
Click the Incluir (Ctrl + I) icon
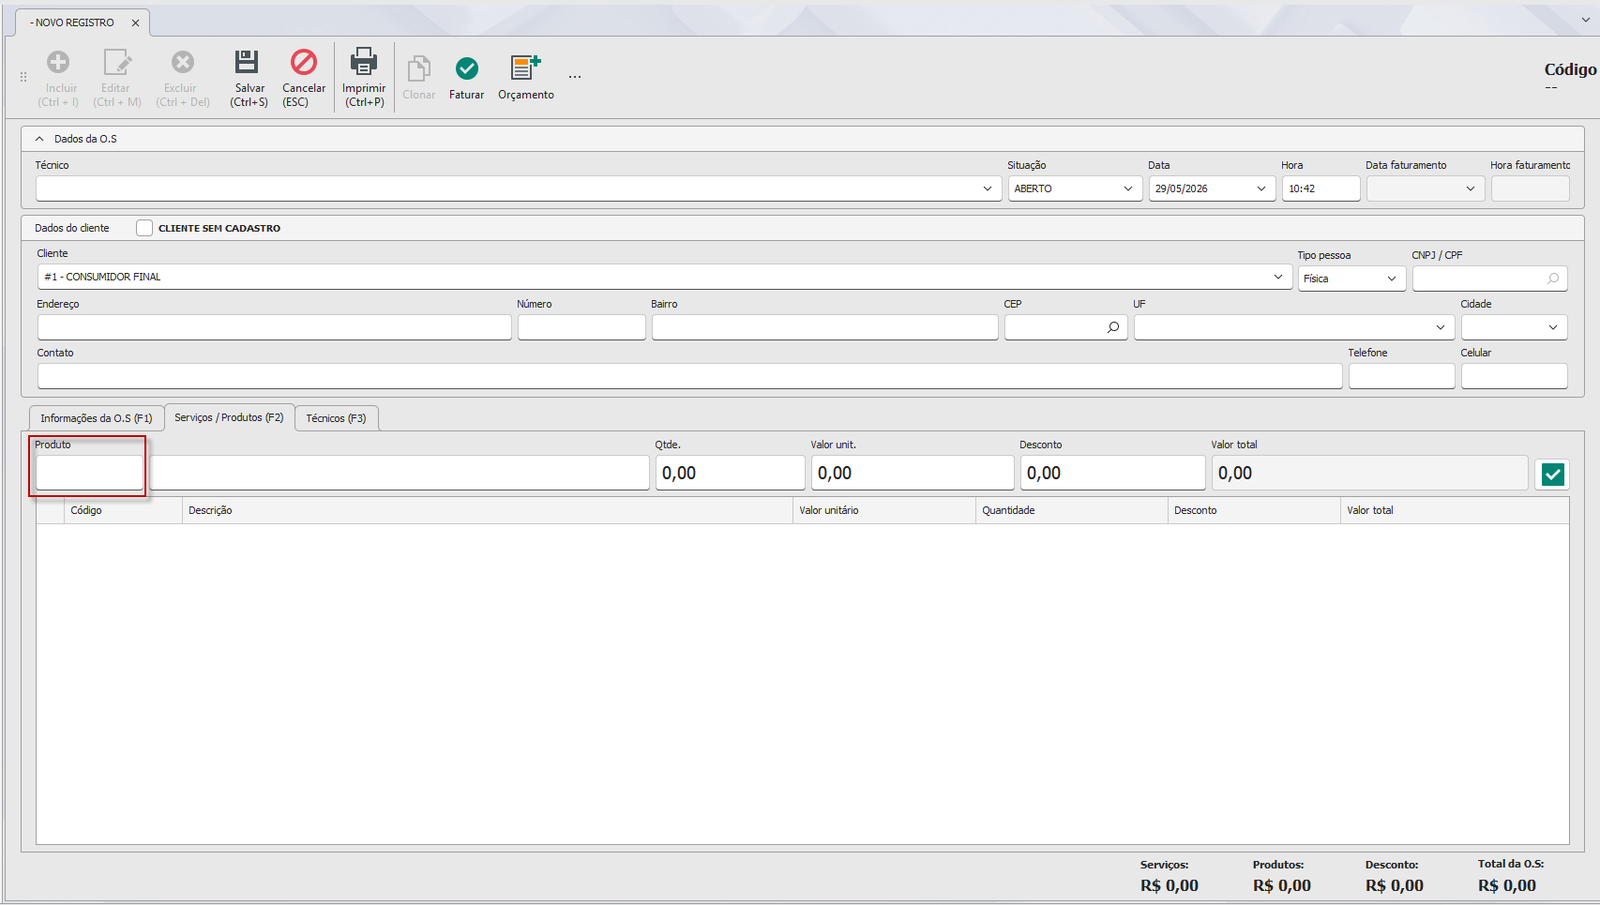[x=58, y=62]
